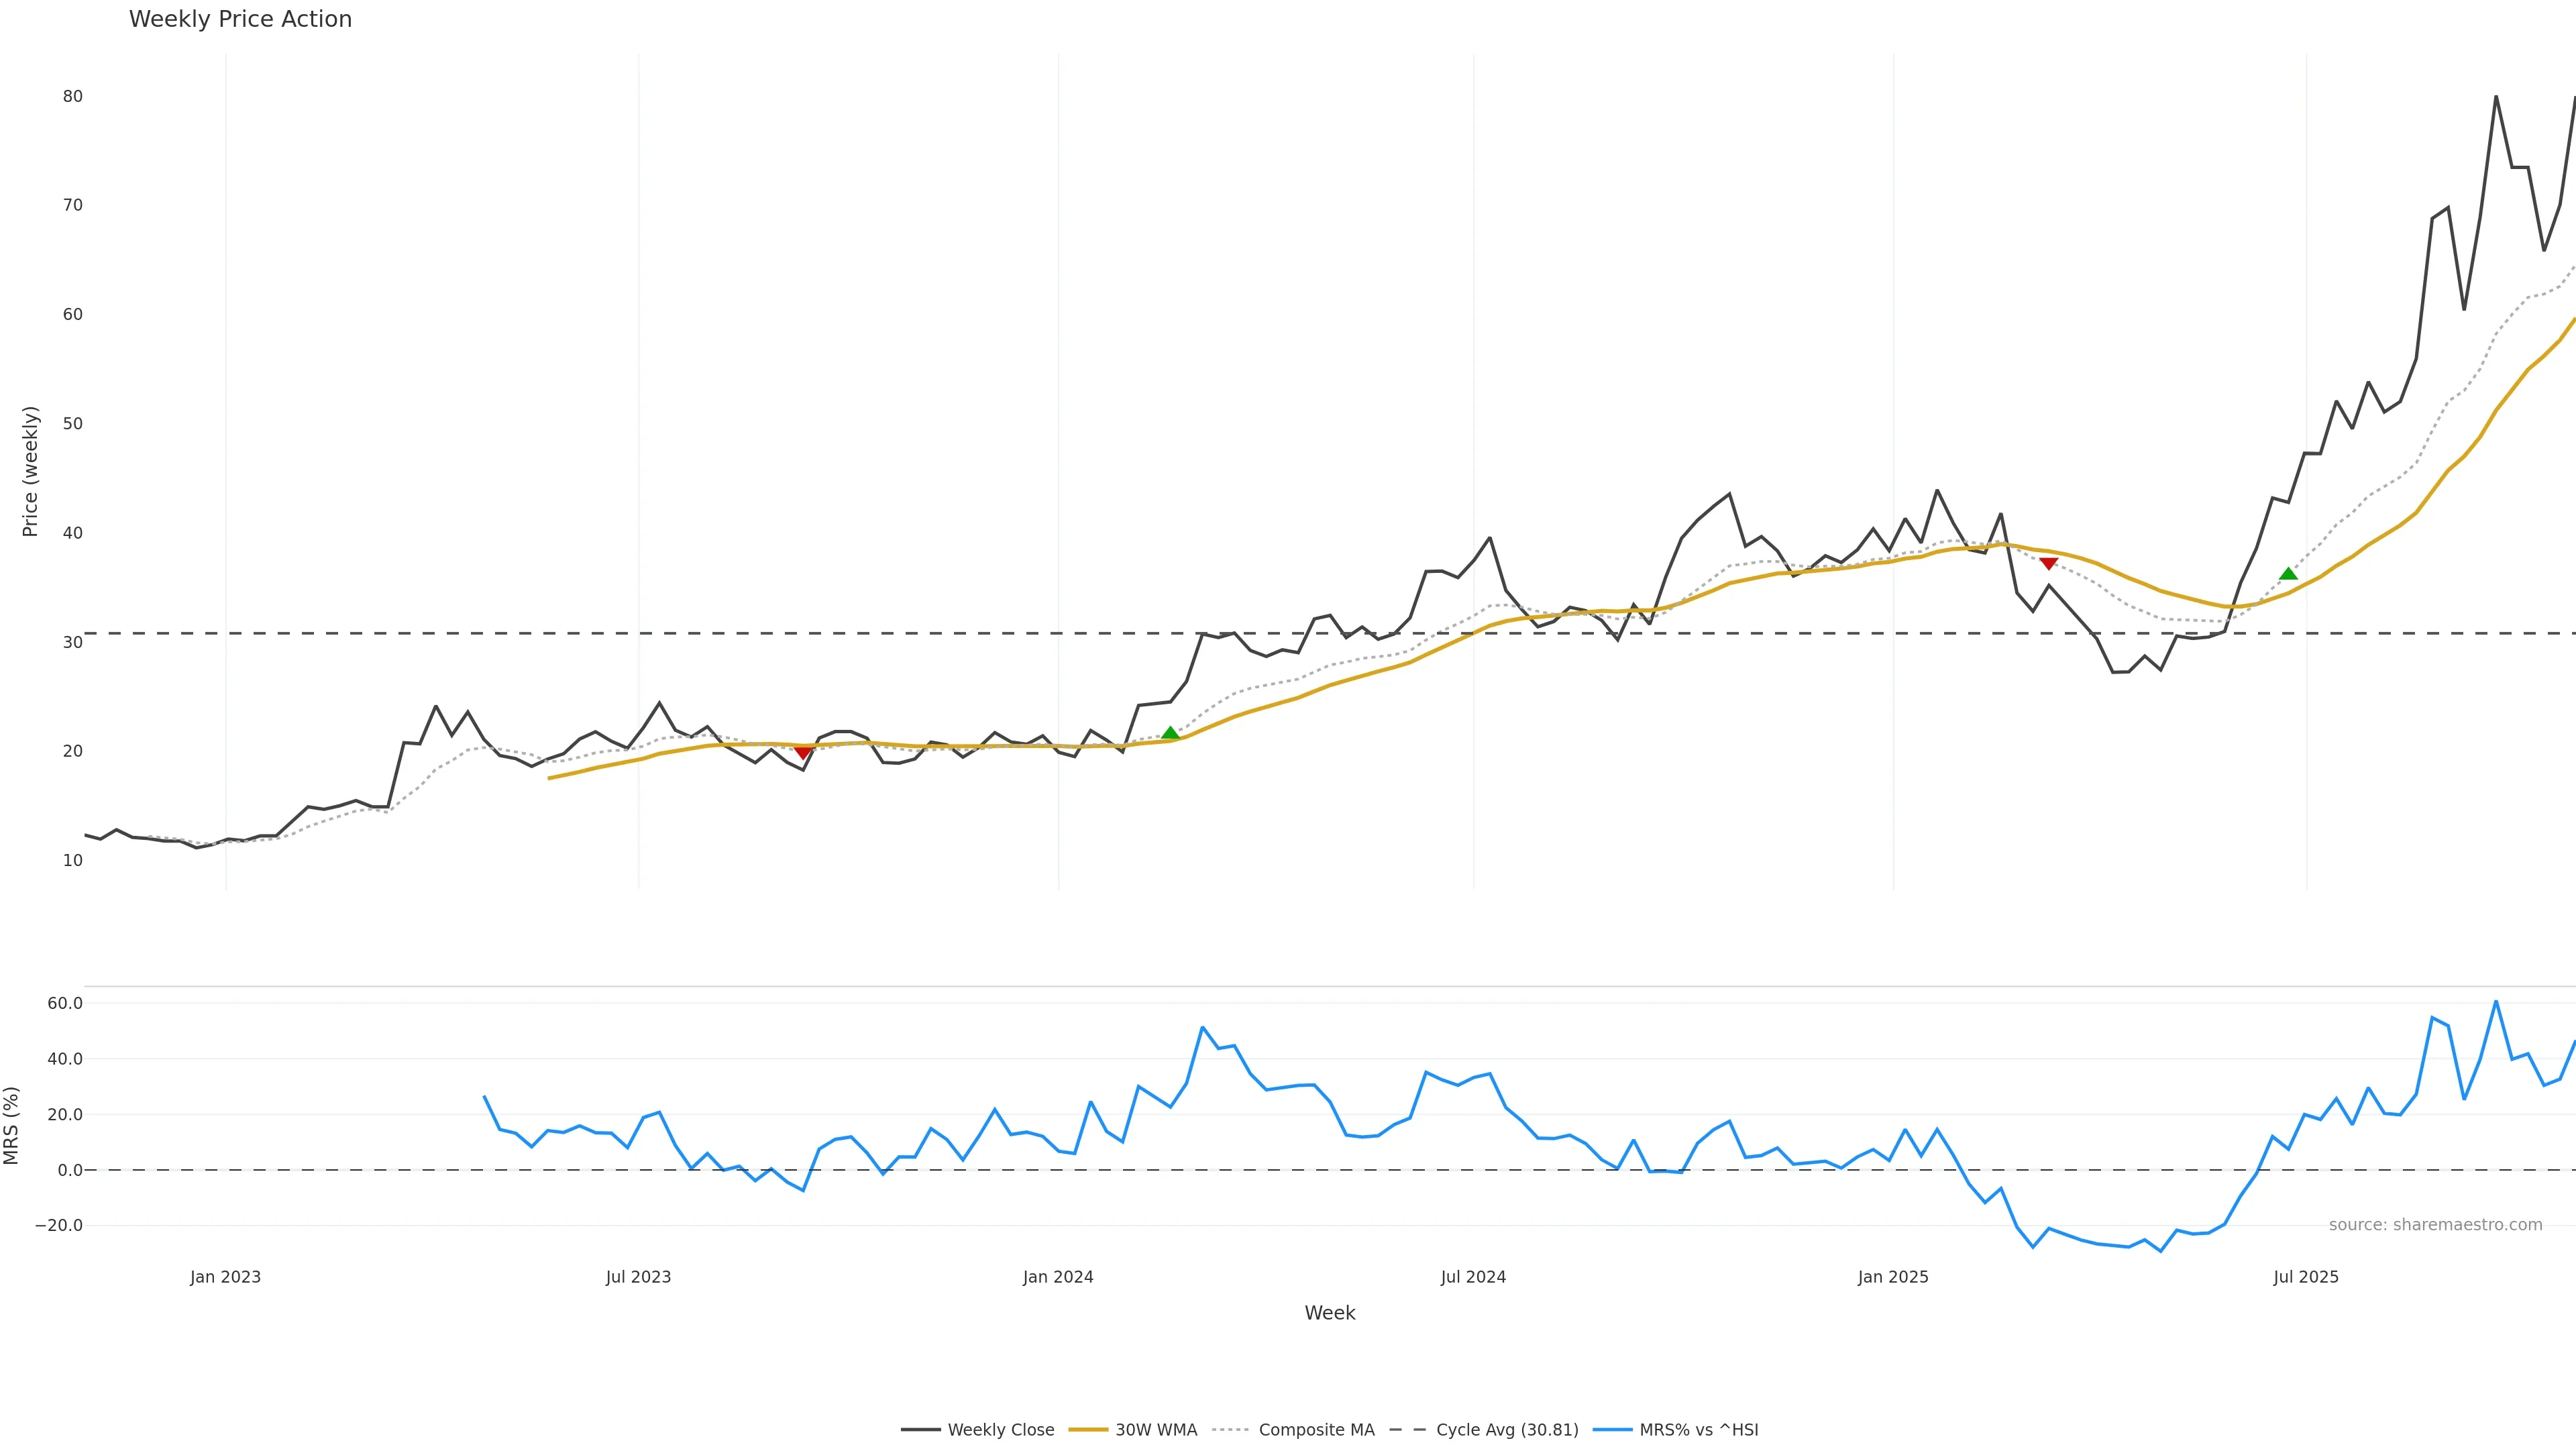Click the 80 price axis tick label
The width and height of the screenshot is (2576, 1449).
coord(72,97)
